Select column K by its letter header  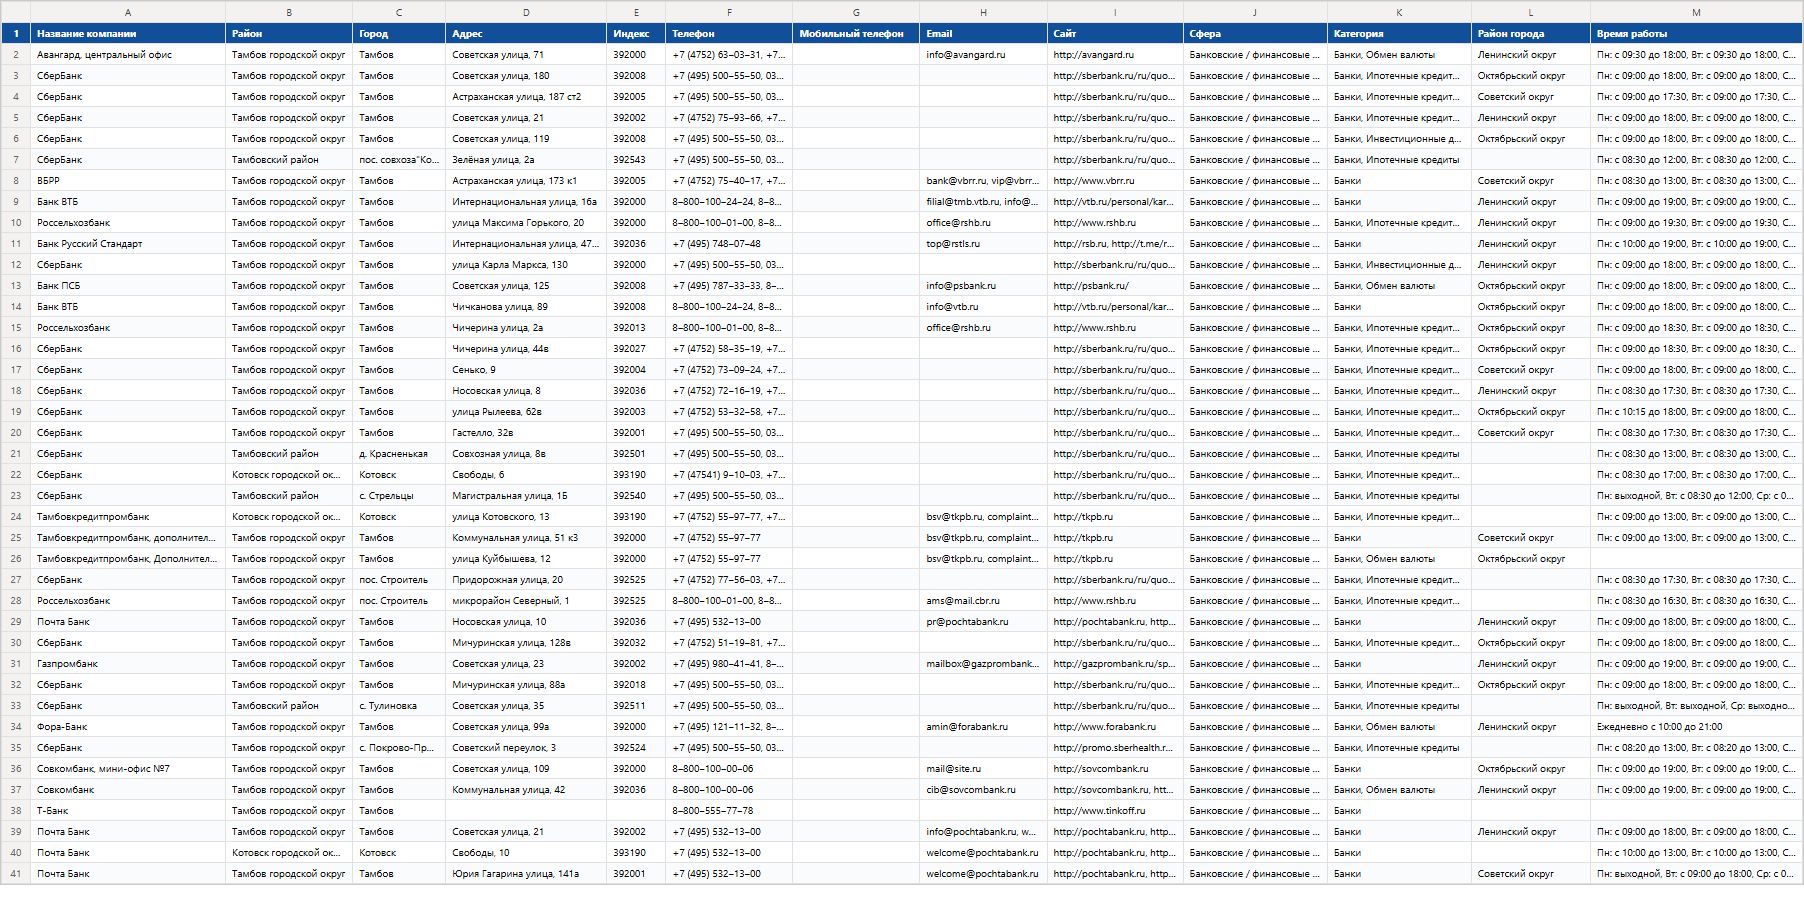point(1399,12)
